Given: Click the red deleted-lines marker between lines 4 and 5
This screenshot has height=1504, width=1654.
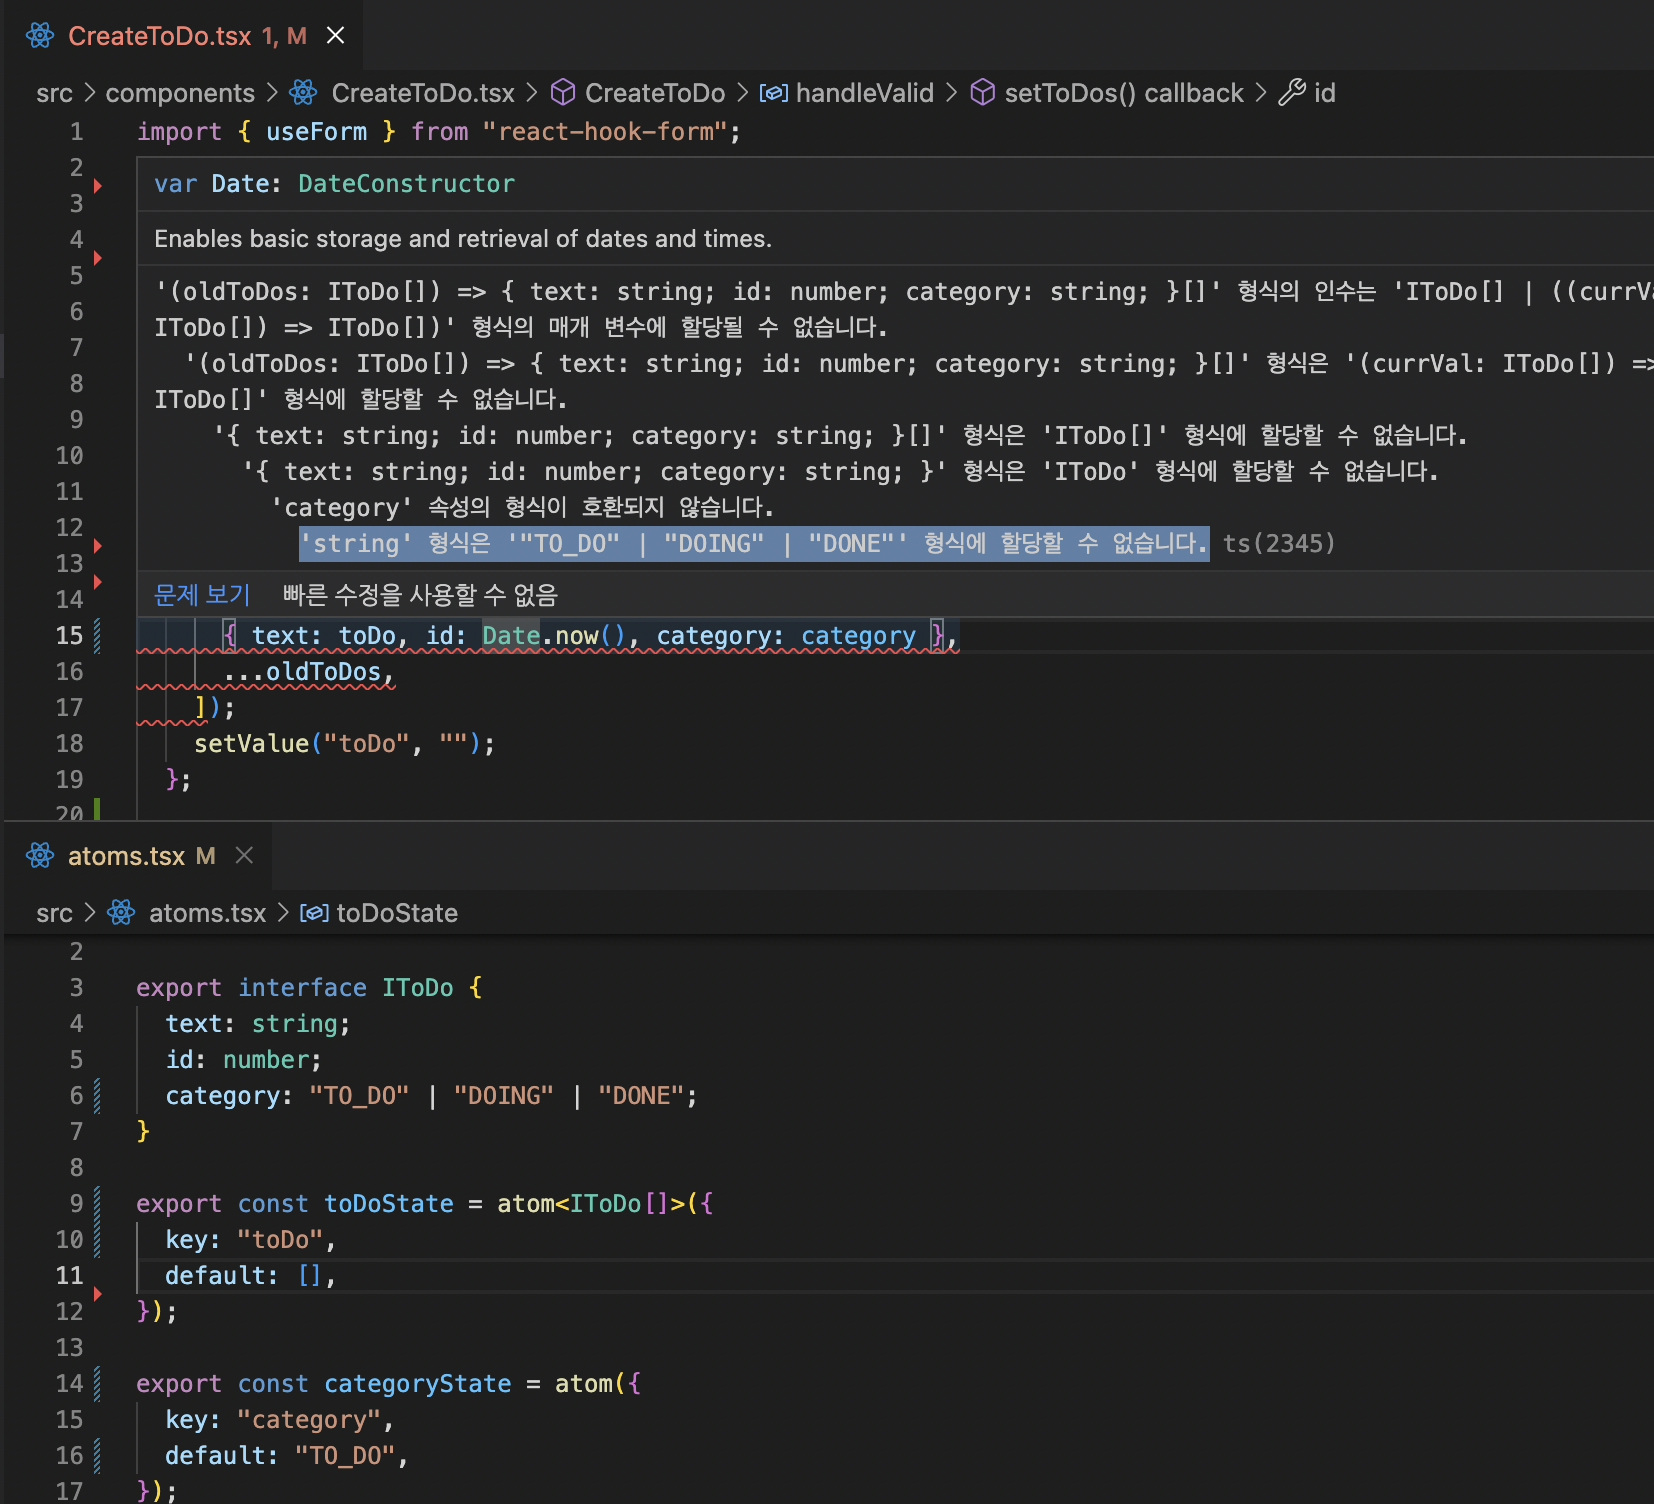Looking at the screenshot, I should click(x=98, y=258).
